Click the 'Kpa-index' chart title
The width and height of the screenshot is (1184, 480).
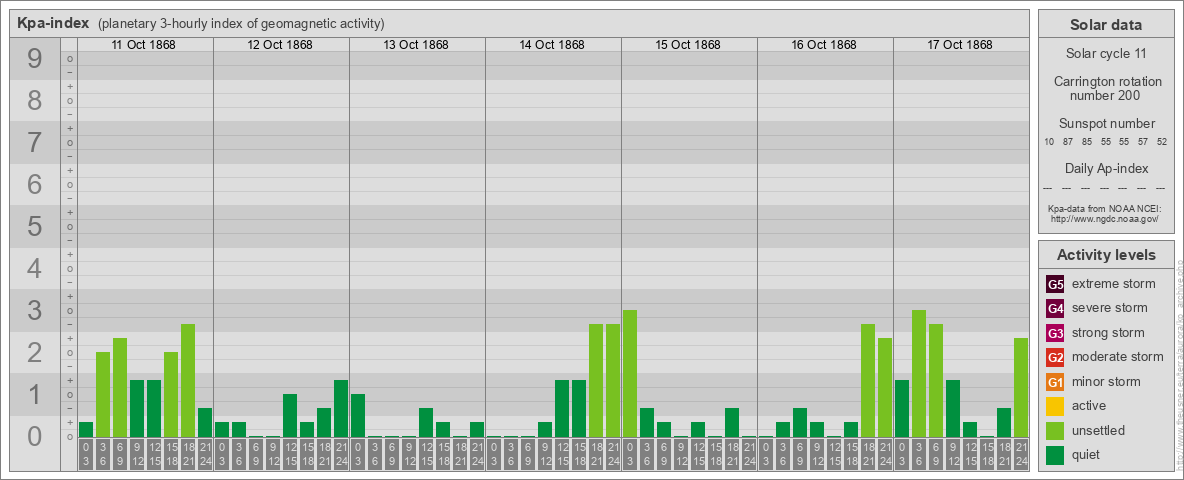click(x=54, y=23)
